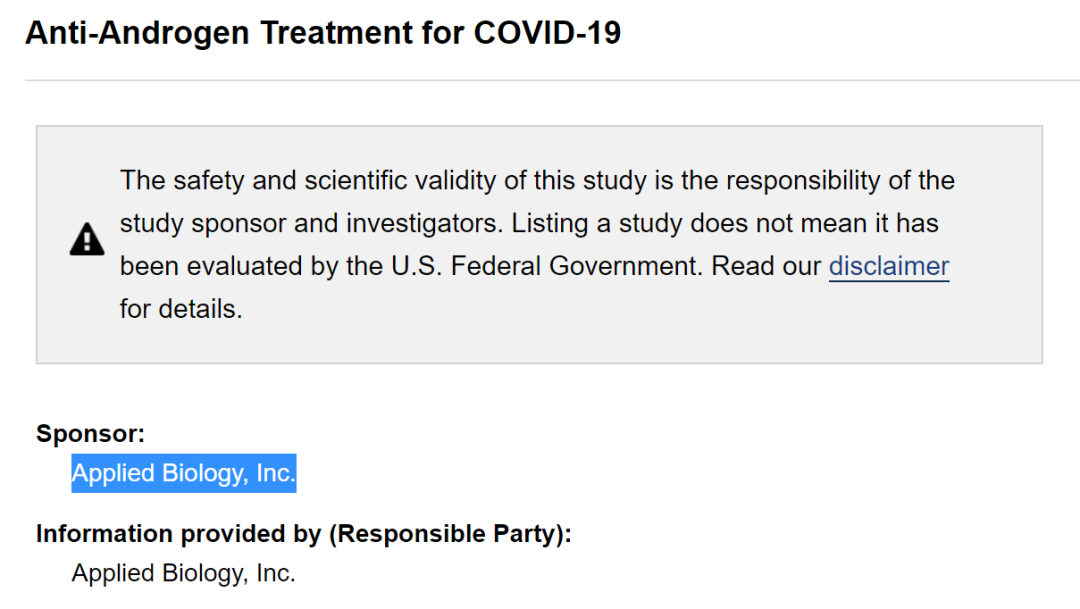This screenshot has width=1080, height=609.
Task: Click the words 'Responsible Party' in parentheses
Action: [x=445, y=534]
